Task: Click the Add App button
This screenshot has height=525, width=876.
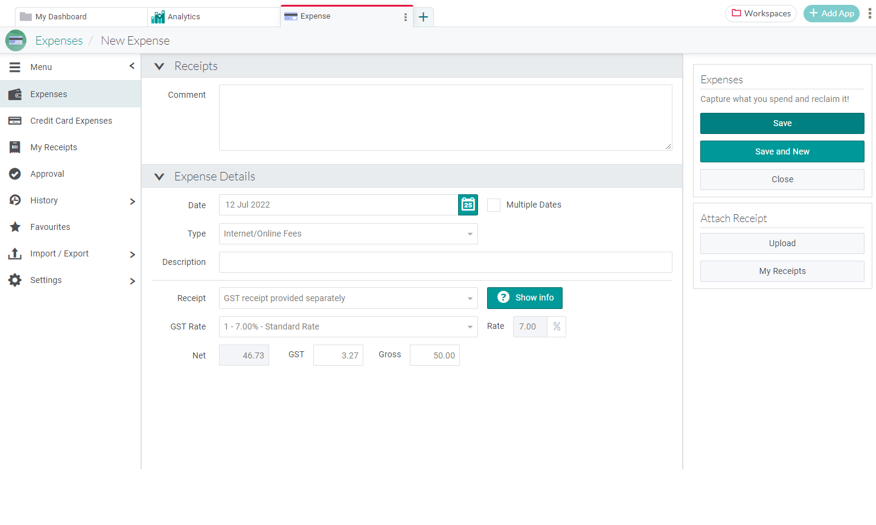Action: [x=831, y=13]
